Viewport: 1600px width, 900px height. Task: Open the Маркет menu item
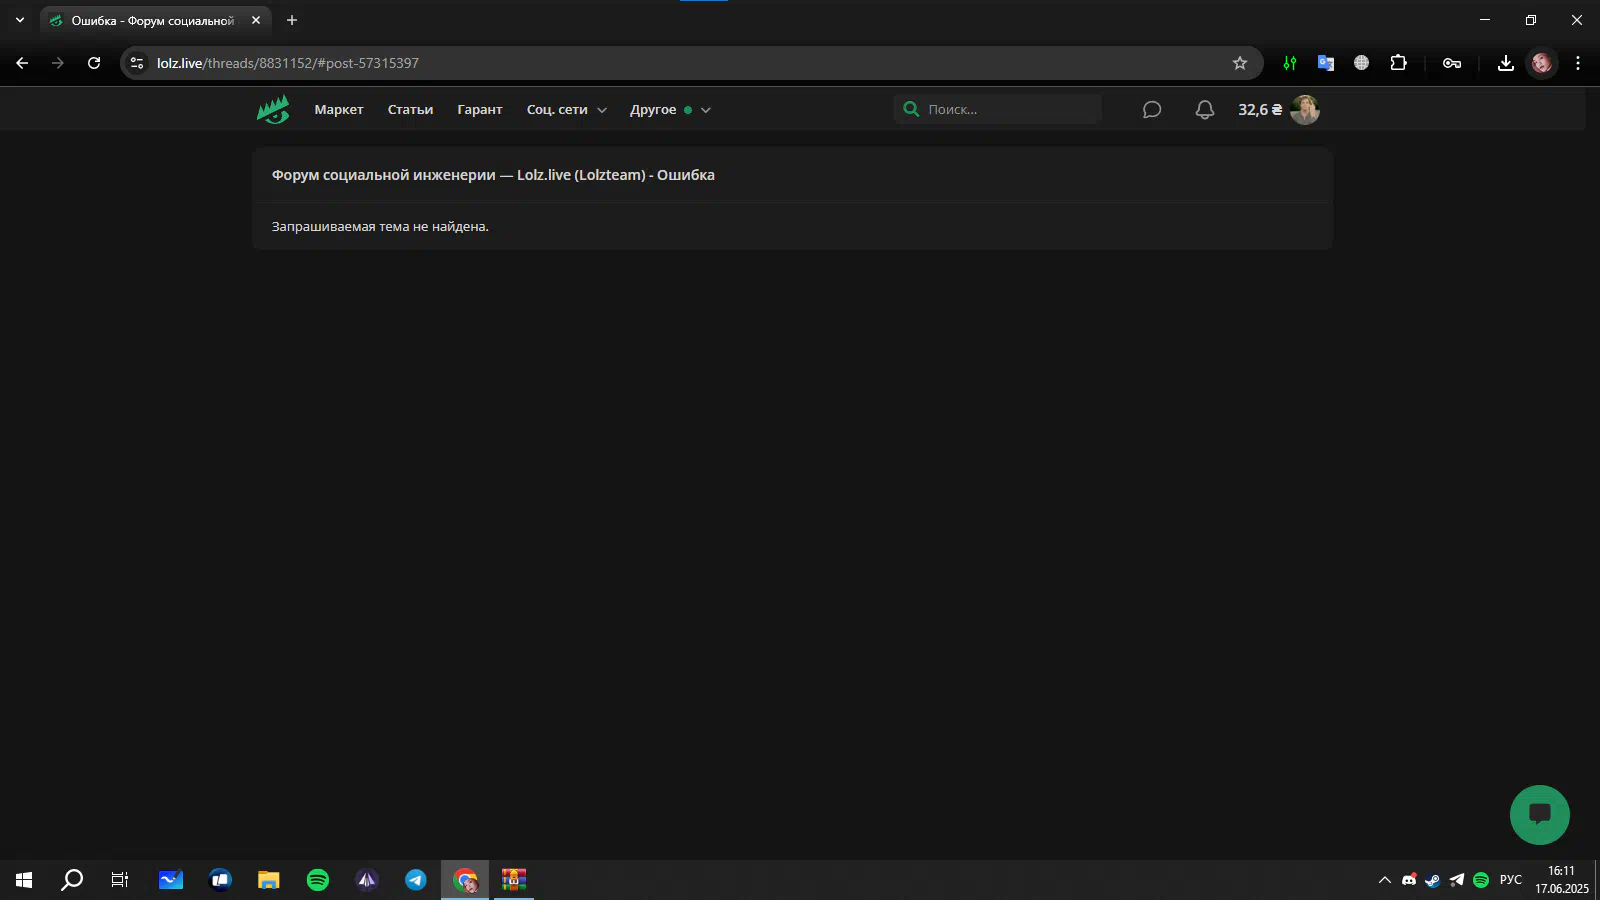click(x=339, y=110)
